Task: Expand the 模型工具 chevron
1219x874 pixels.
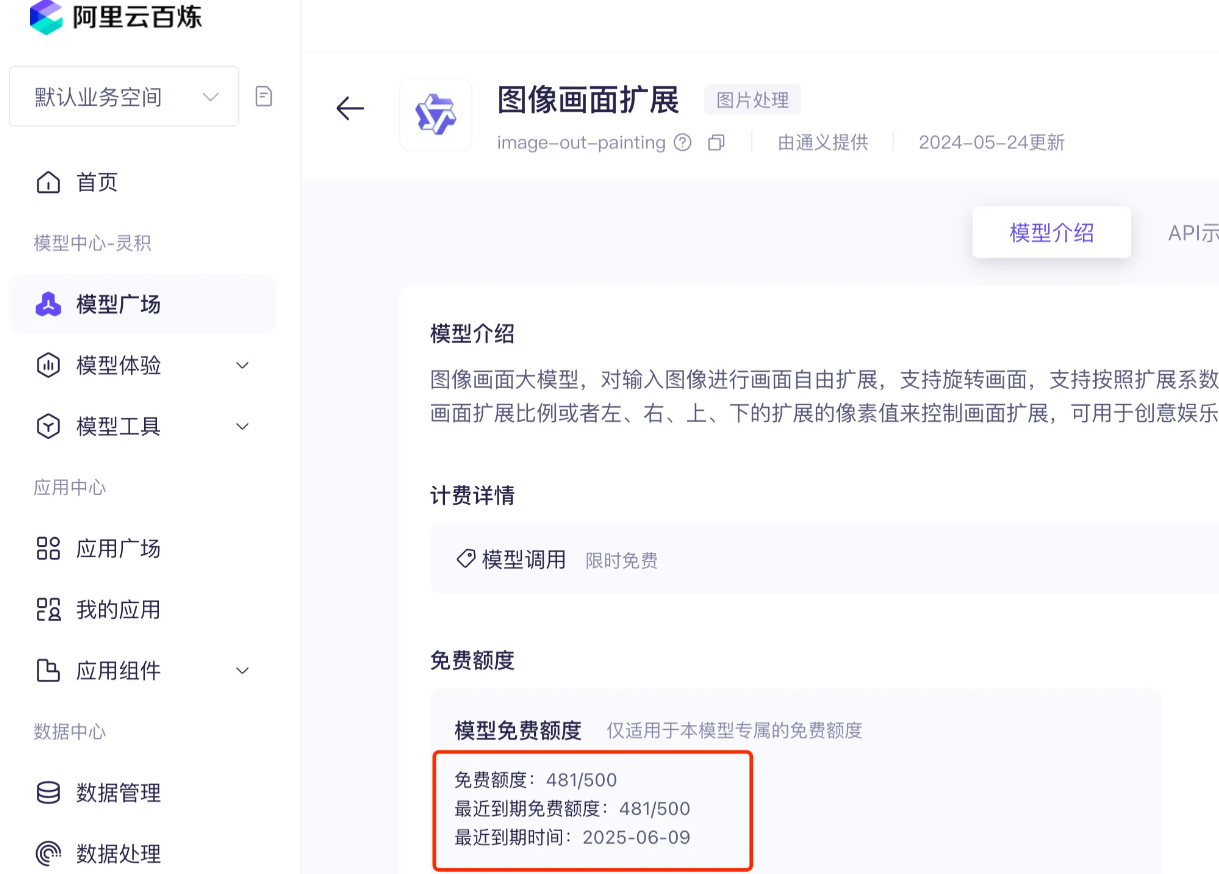Action: [242, 426]
